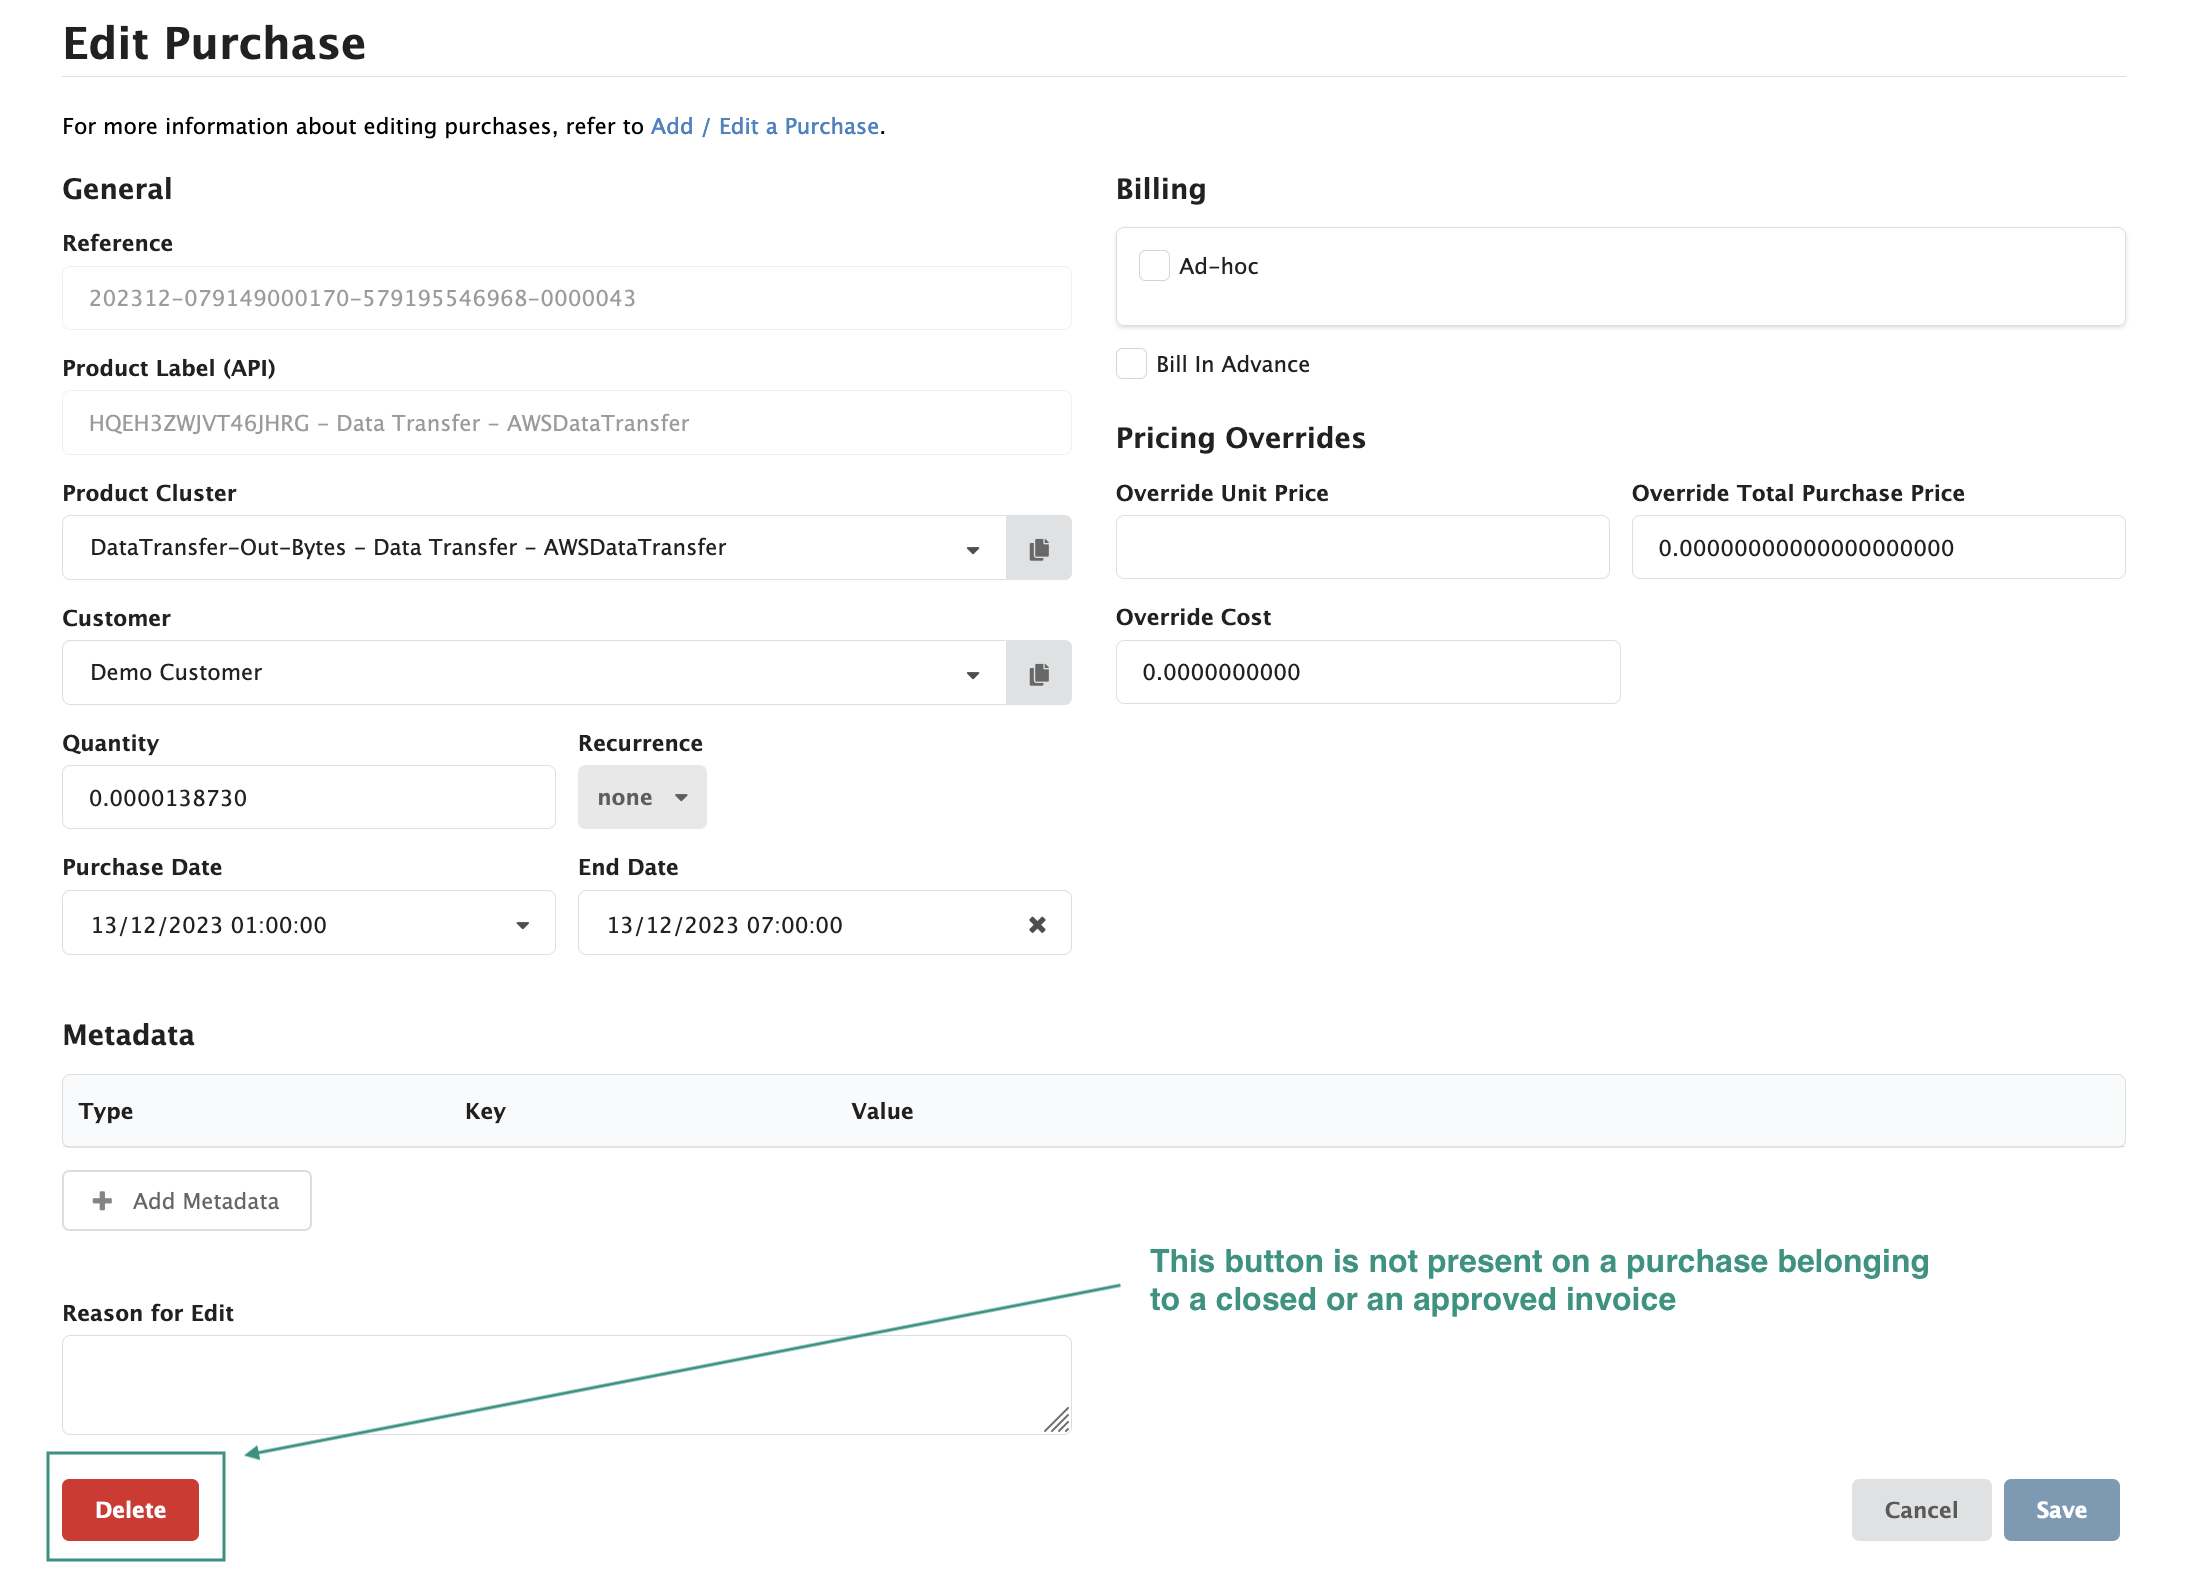Copy the Demo Customer value
2198x1578 pixels.
[1038, 672]
